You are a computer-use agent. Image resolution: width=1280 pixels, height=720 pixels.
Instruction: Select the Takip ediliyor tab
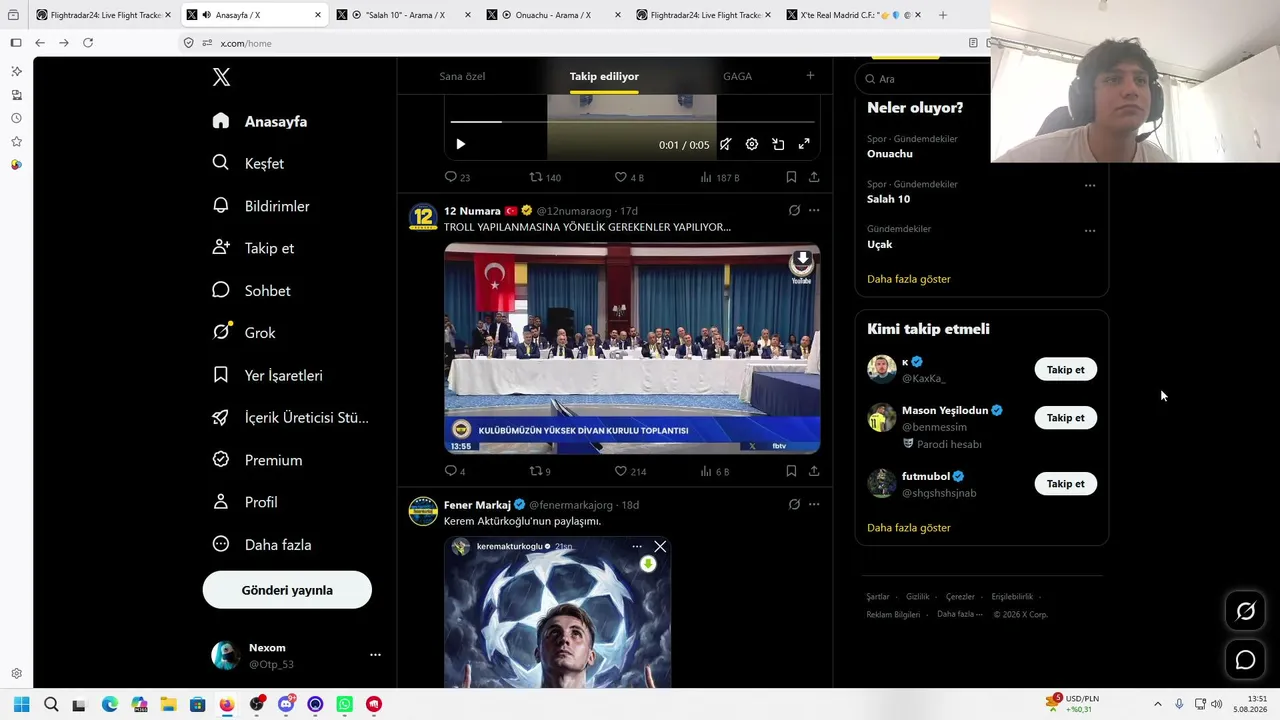point(604,76)
